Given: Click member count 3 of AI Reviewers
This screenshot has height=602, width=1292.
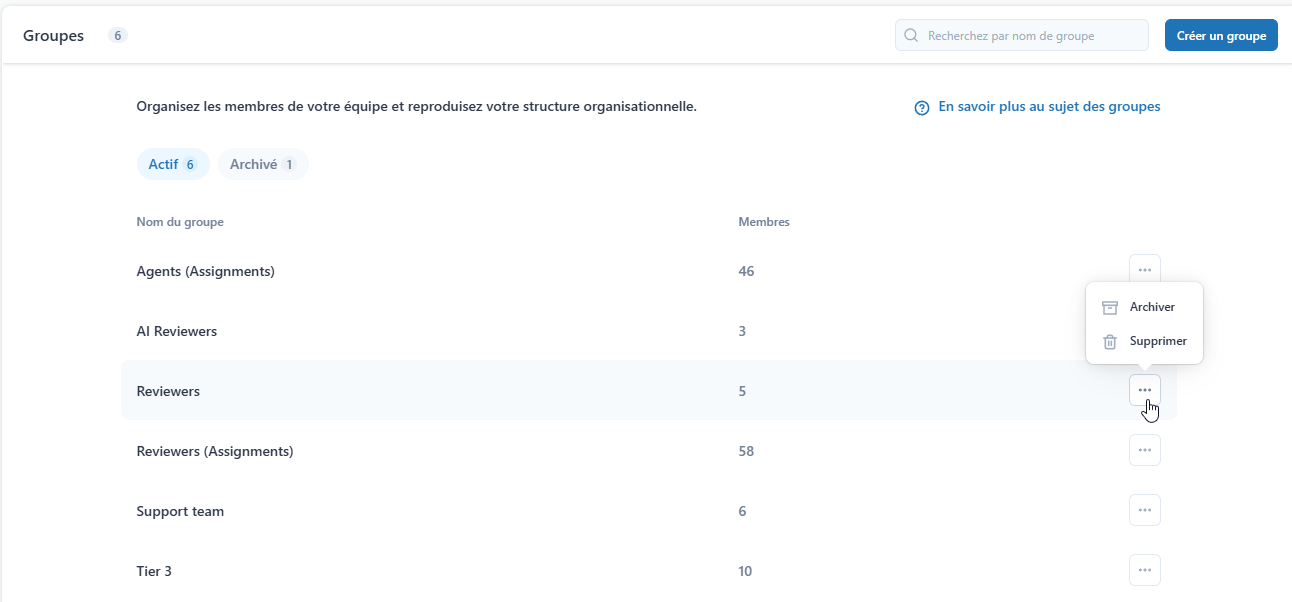Looking at the screenshot, I should (742, 331).
